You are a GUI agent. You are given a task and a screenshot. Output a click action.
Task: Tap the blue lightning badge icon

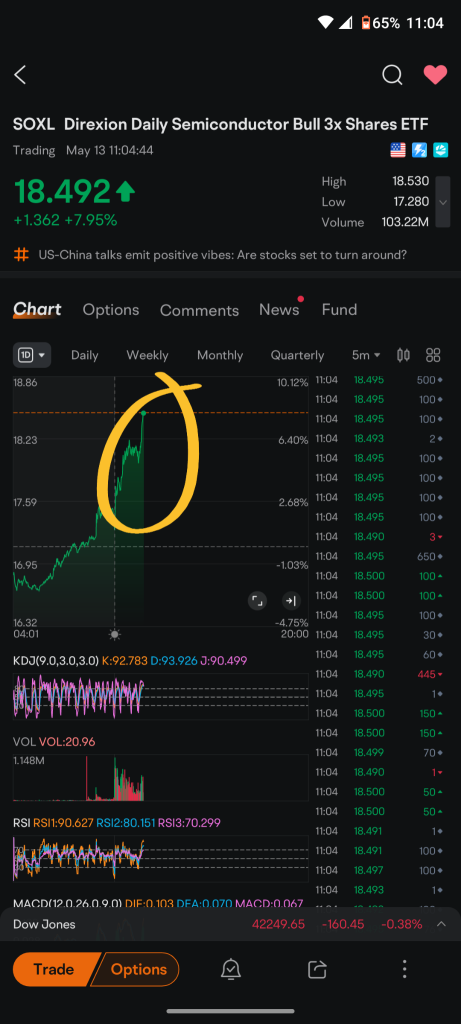419,151
